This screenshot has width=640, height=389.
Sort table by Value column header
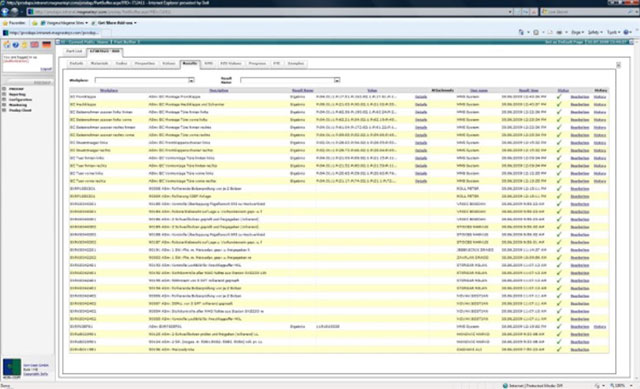tap(372, 91)
